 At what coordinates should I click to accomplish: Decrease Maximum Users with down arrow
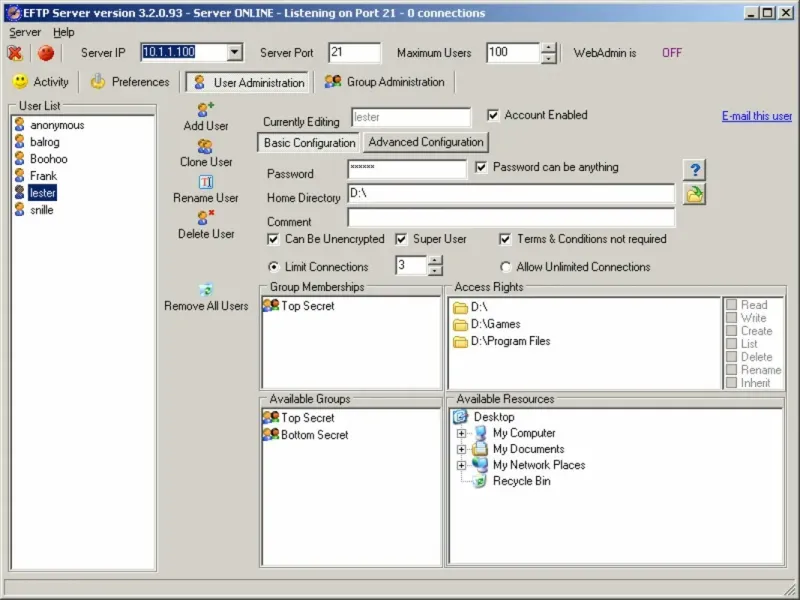(548, 58)
